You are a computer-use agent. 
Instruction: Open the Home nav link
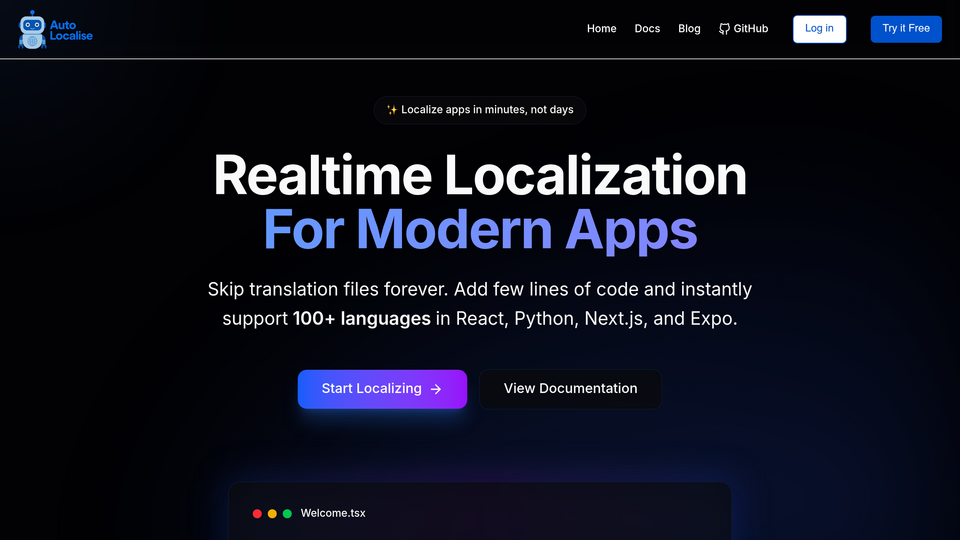(x=601, y=29)
